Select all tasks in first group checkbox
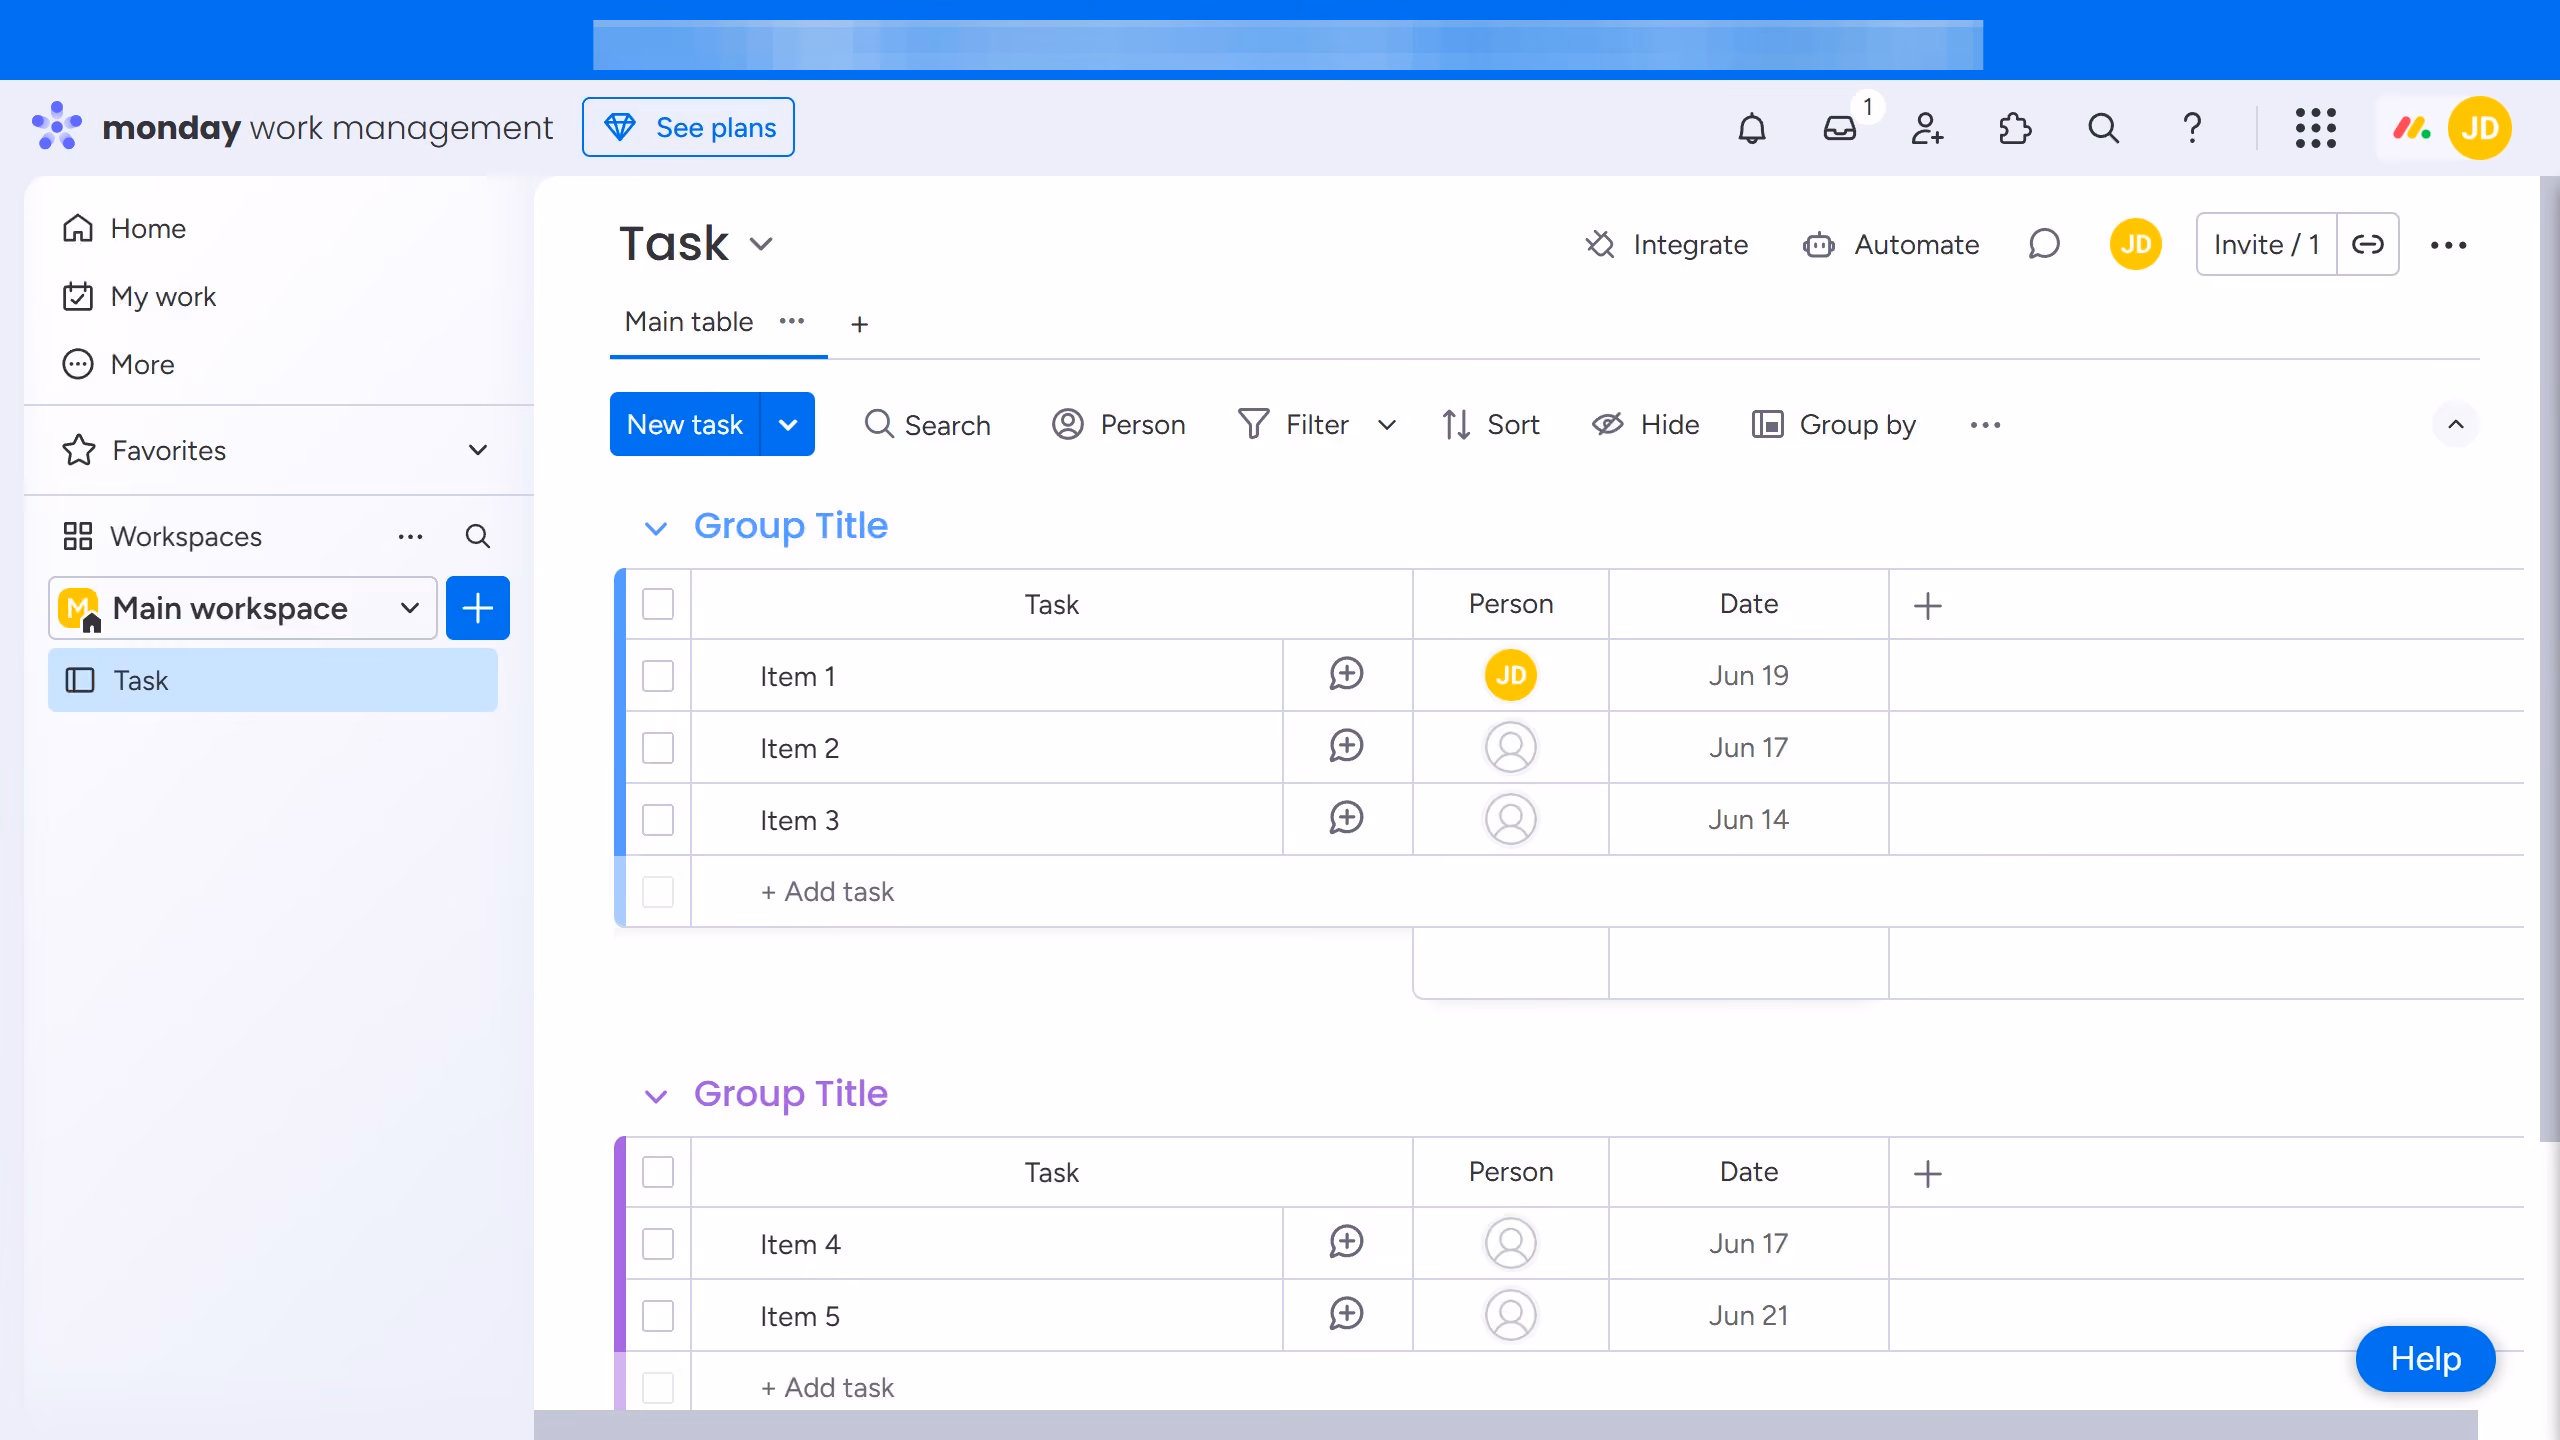The image size is (2560, 1440). (x=658, y=604)
